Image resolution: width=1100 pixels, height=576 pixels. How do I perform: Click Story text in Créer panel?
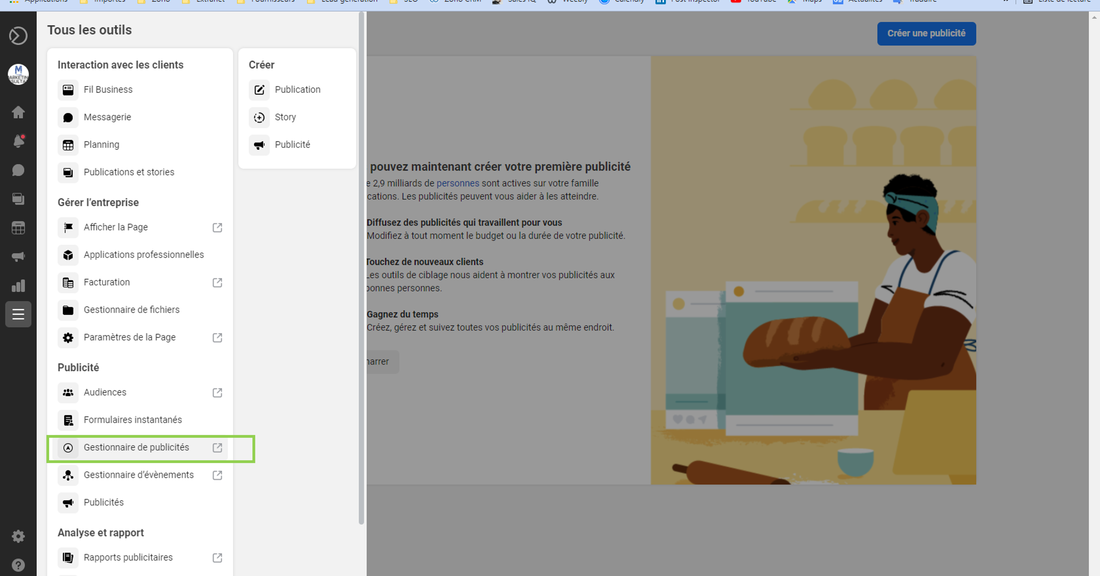[286, 117]
